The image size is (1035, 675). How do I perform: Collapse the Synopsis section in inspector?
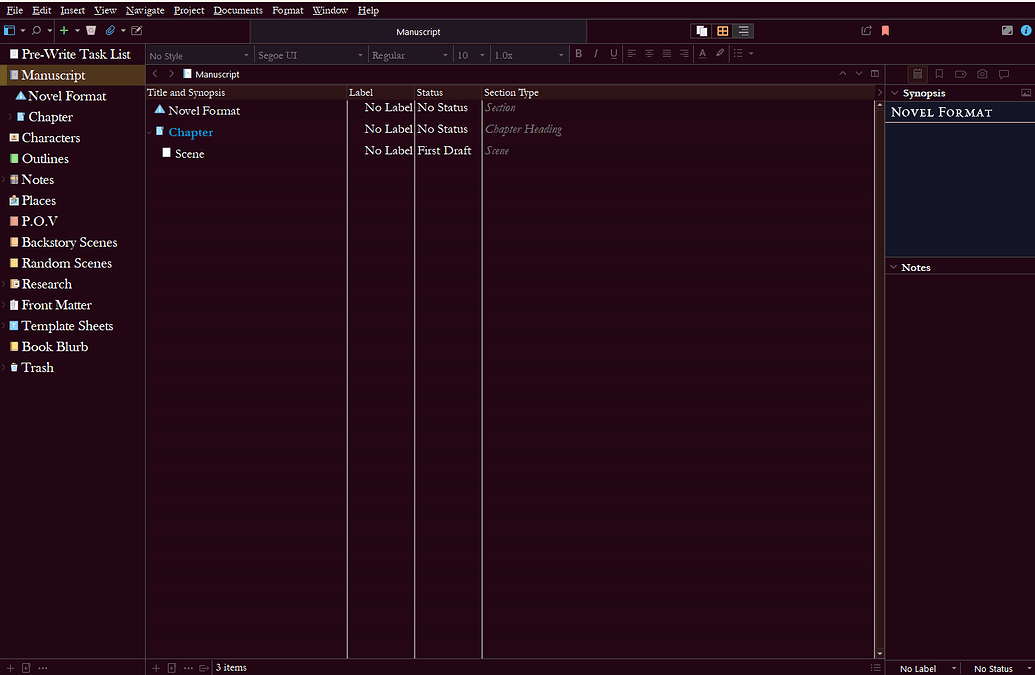pos(894,93)
